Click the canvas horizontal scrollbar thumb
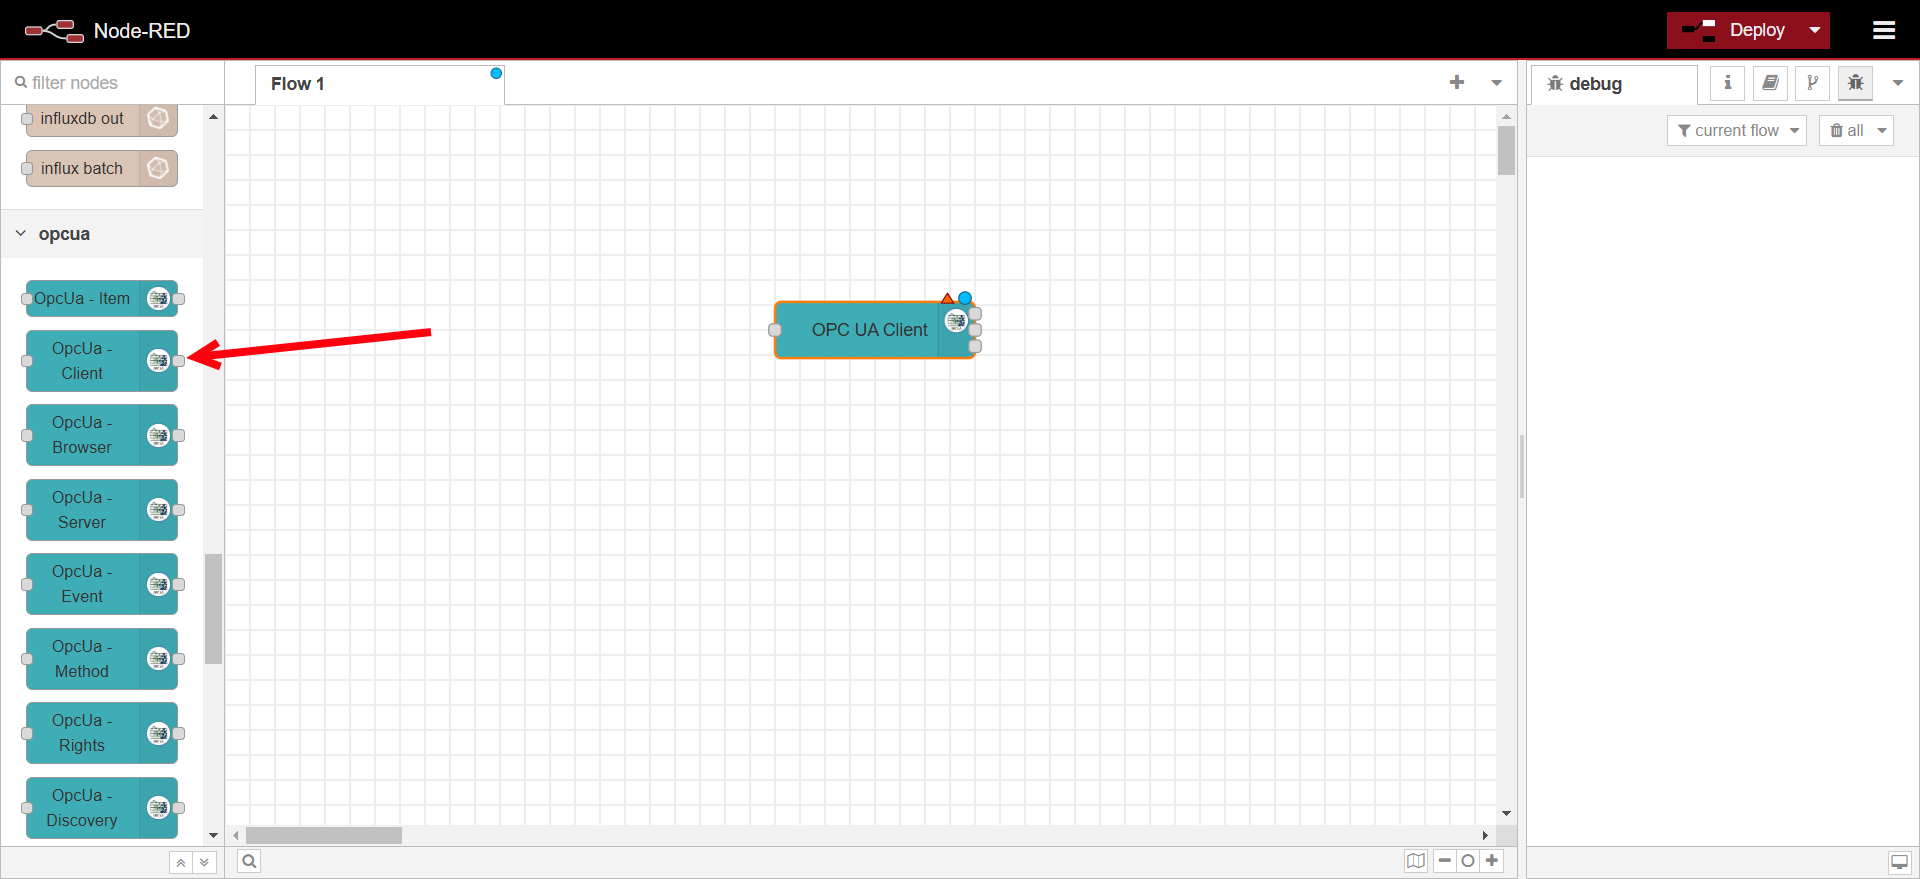 coord(324,835)
